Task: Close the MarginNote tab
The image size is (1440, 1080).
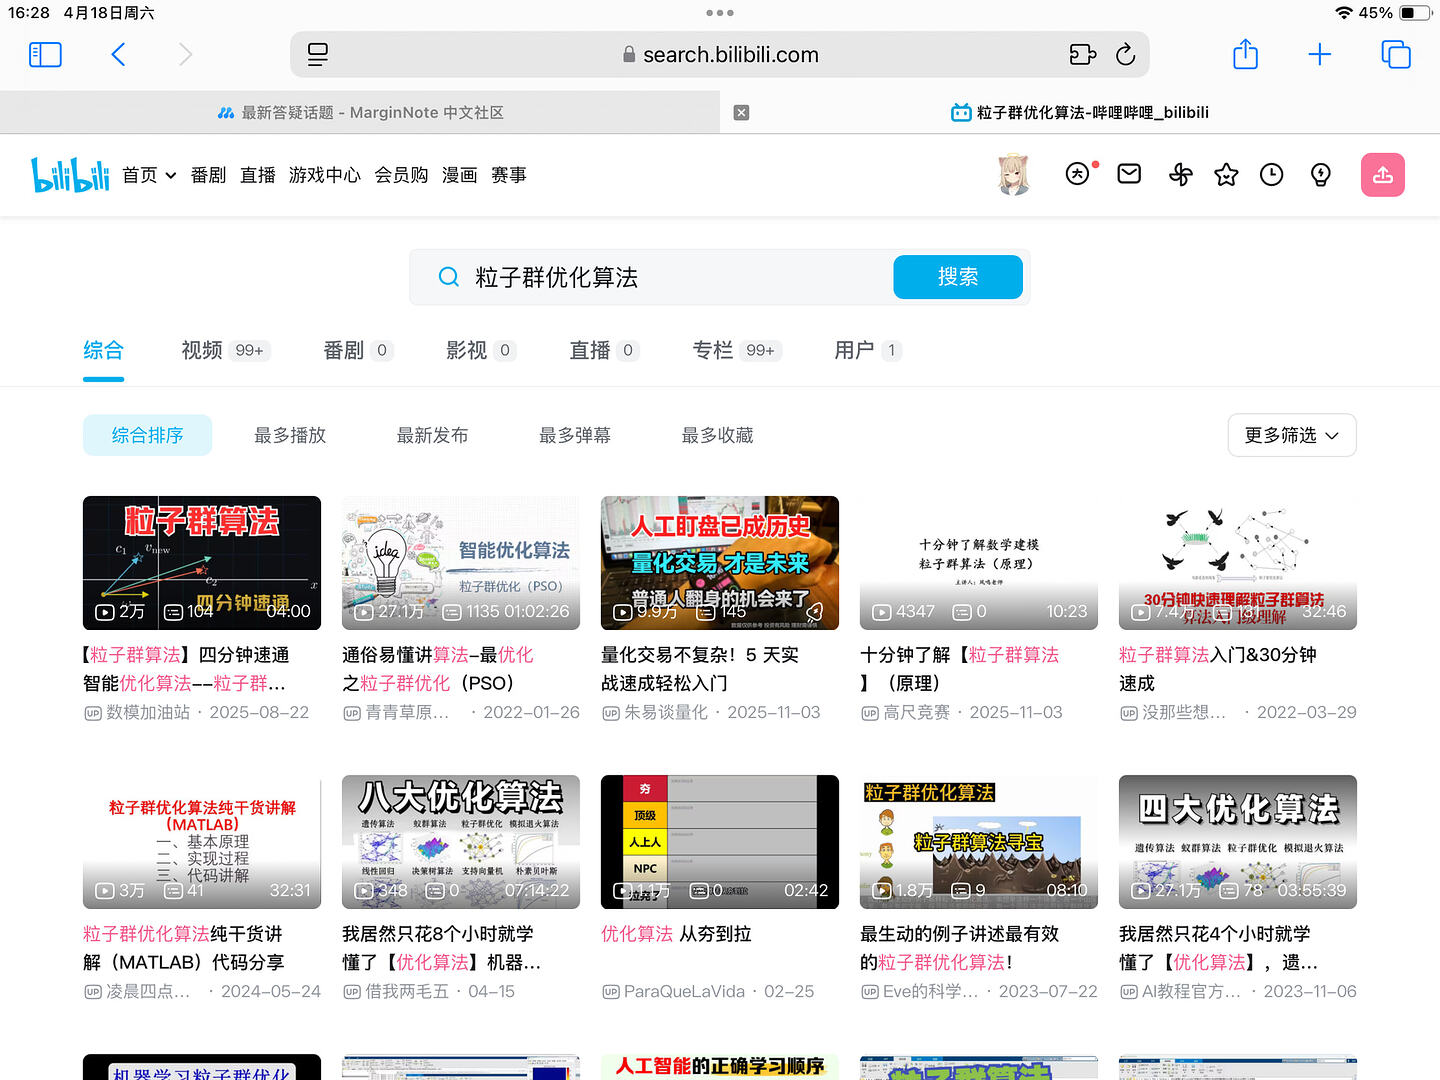Action: (741, 113)
